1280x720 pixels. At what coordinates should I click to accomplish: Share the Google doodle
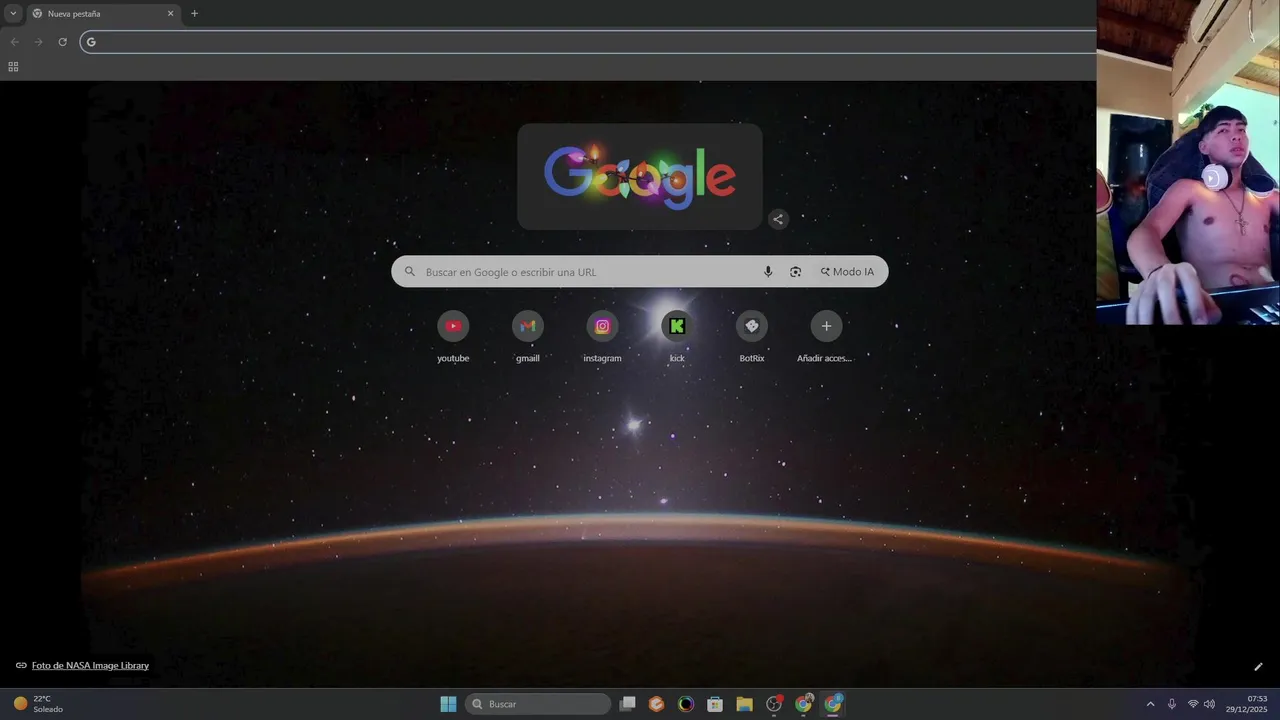pos(778,219)
